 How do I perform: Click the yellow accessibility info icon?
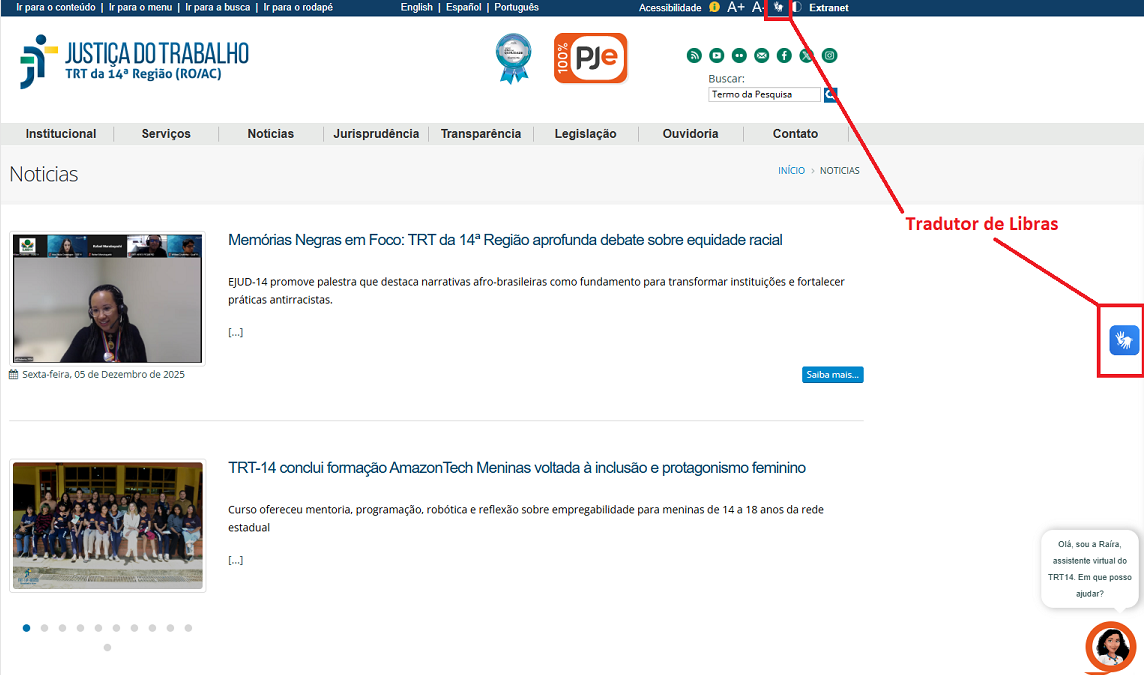(714, 7)
